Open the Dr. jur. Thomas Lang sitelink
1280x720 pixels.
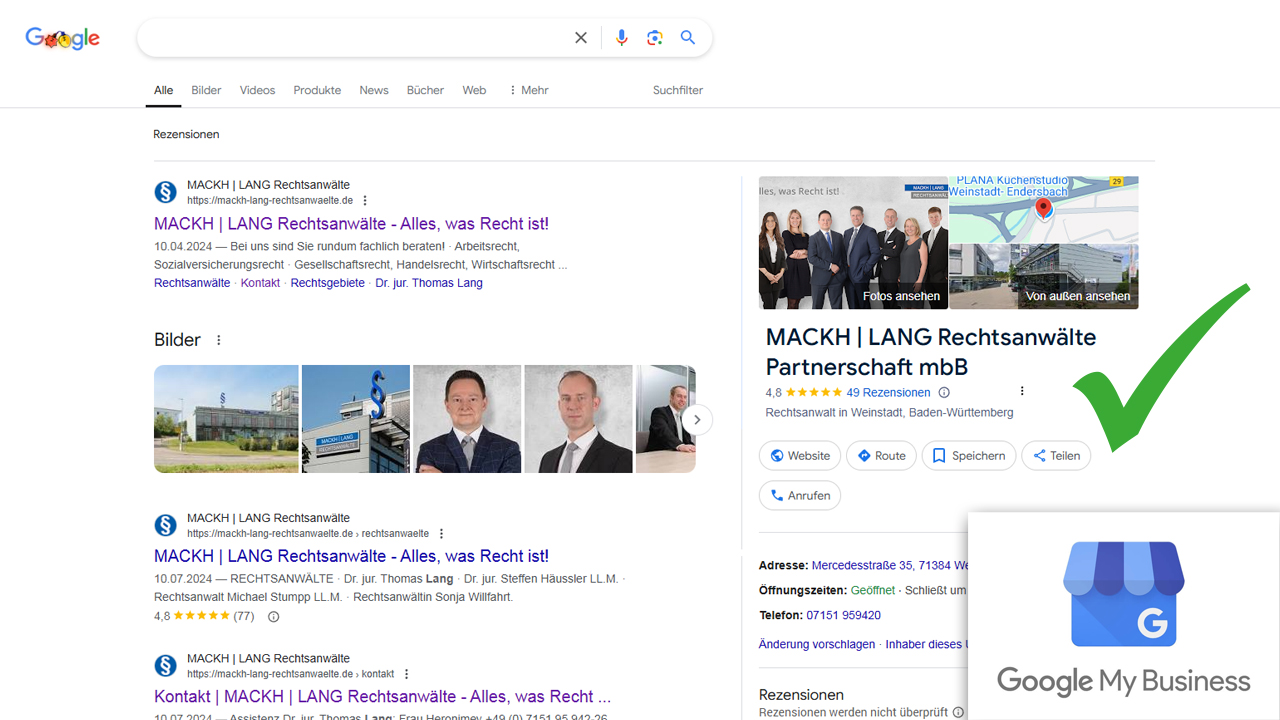click(428, 283)
